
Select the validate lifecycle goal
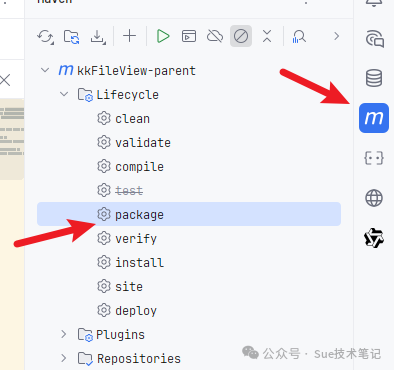point(143,143)
